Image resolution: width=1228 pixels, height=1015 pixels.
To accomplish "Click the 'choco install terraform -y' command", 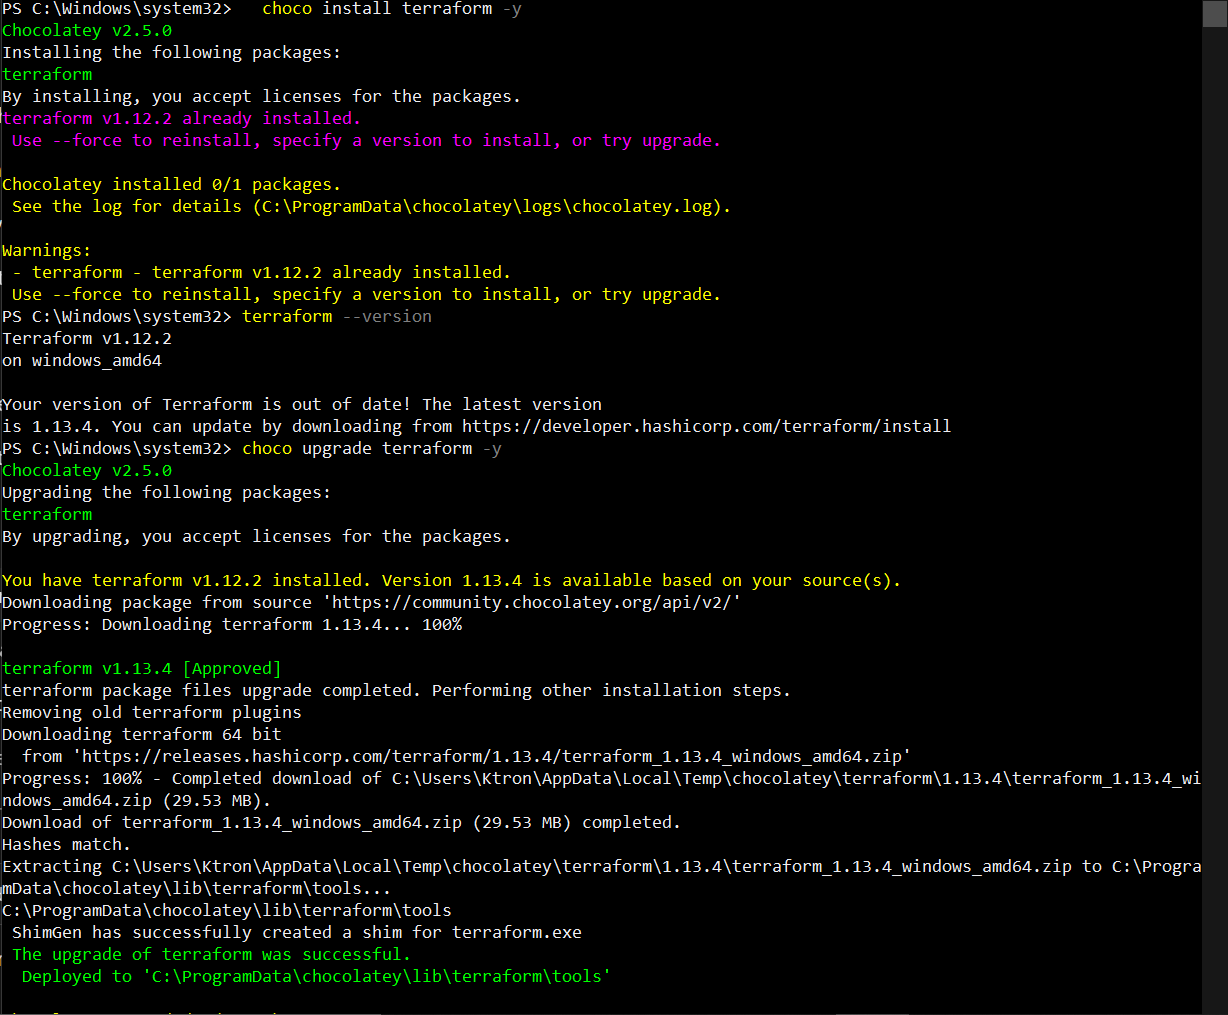I will pos(391,8).
